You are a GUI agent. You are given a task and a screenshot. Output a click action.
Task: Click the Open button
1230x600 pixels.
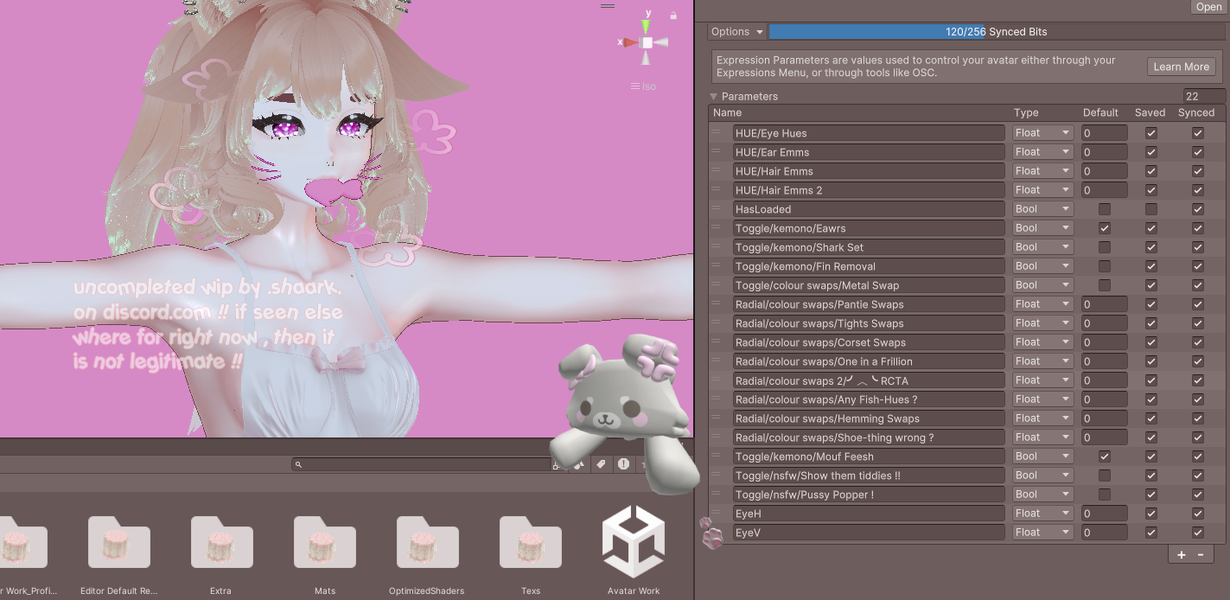(1208, 7)
